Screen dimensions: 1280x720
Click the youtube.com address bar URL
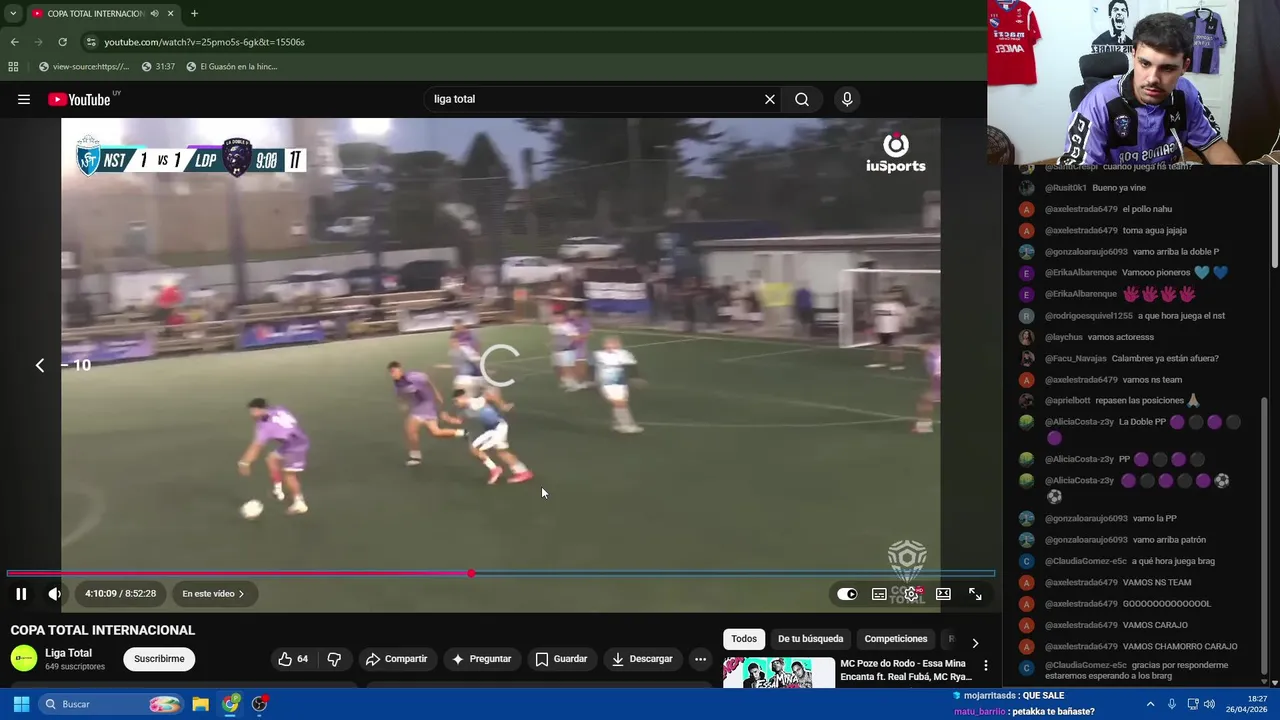click(204, 42)
